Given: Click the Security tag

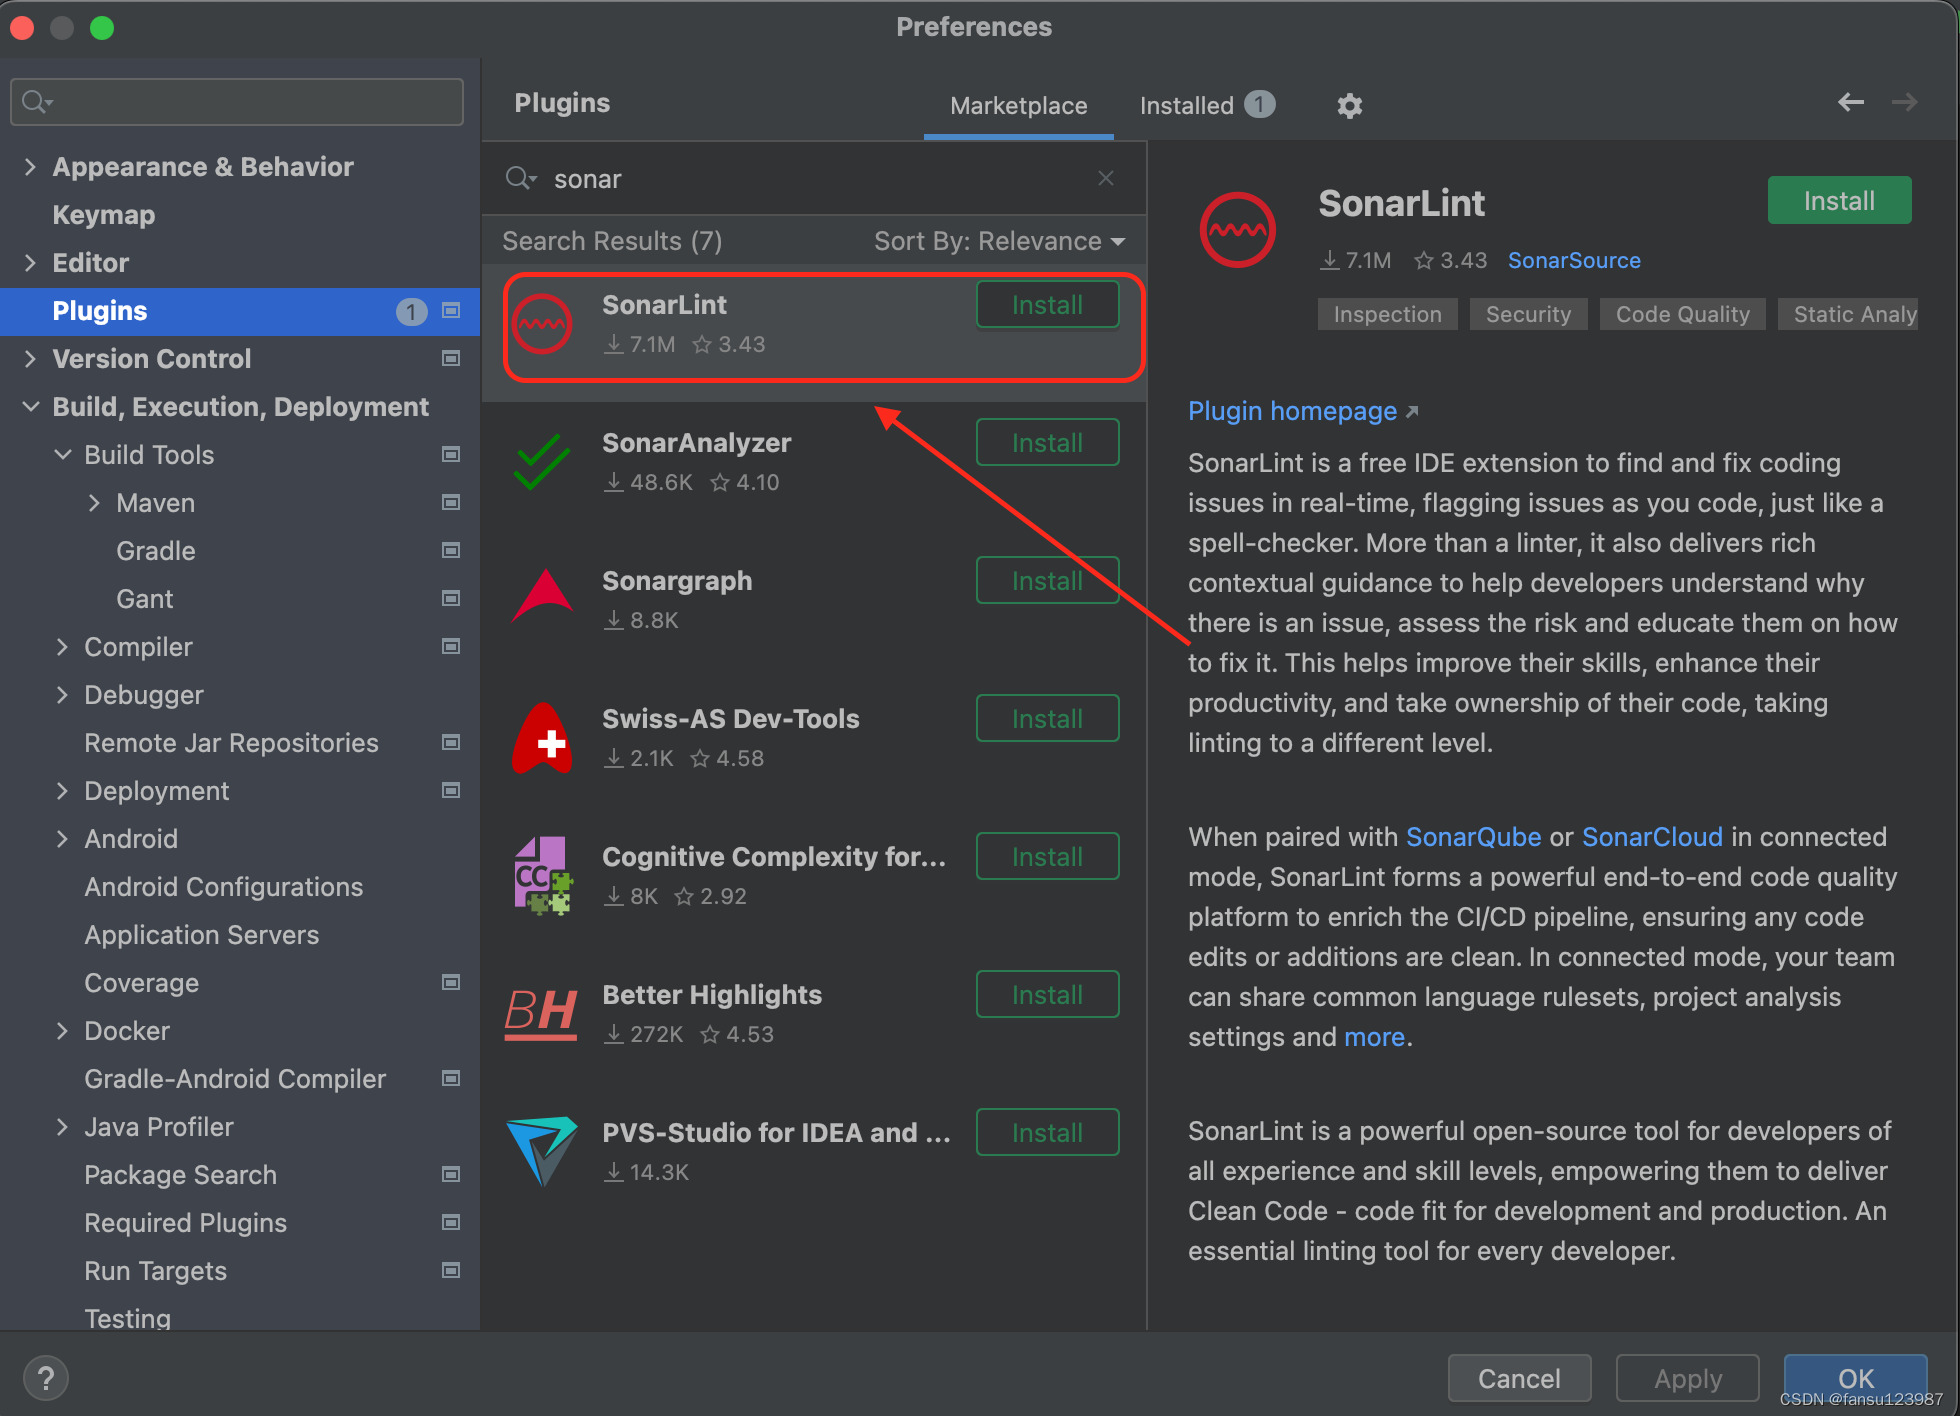Looking at the screenshot, I should point(1528,314).
